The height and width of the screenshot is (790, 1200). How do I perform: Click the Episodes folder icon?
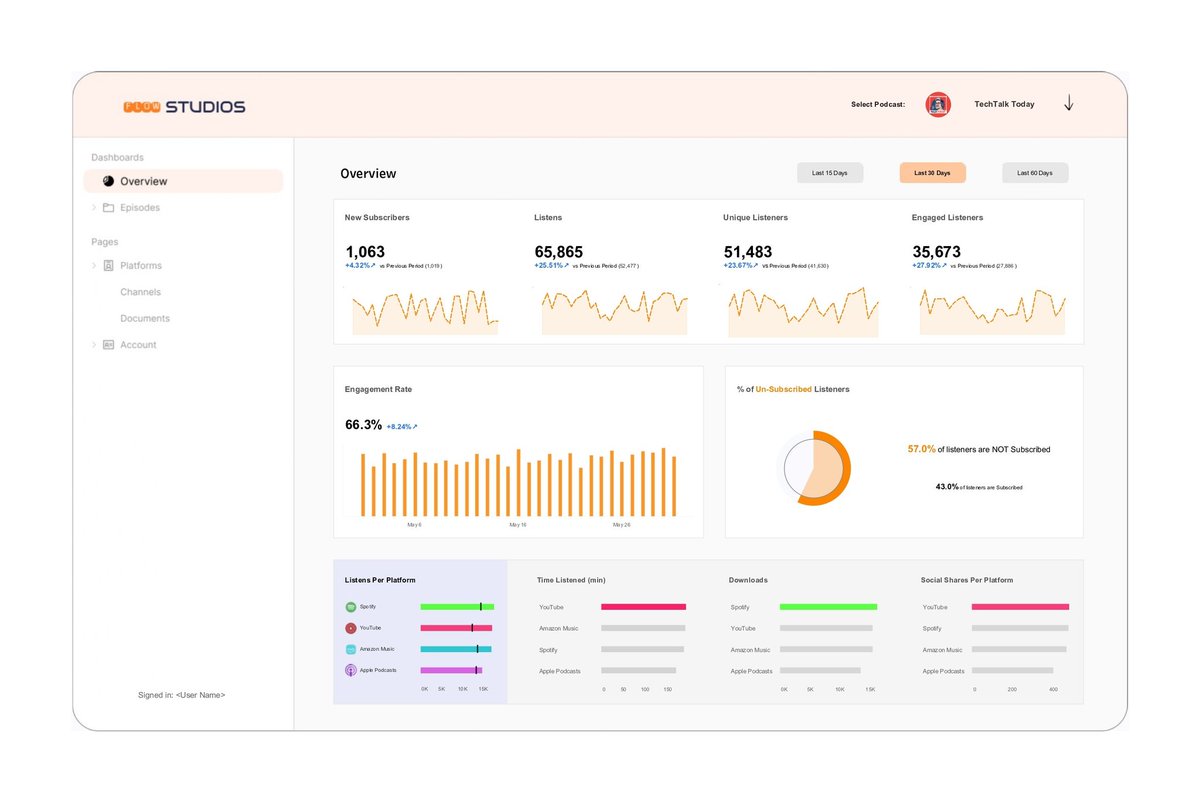click(109, 207)
